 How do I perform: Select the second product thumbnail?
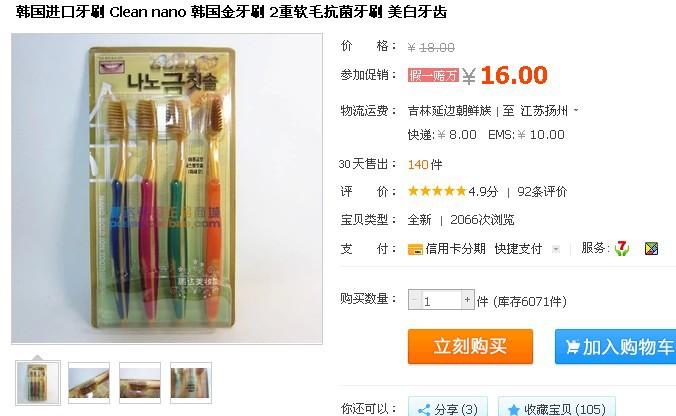[89, 383]
